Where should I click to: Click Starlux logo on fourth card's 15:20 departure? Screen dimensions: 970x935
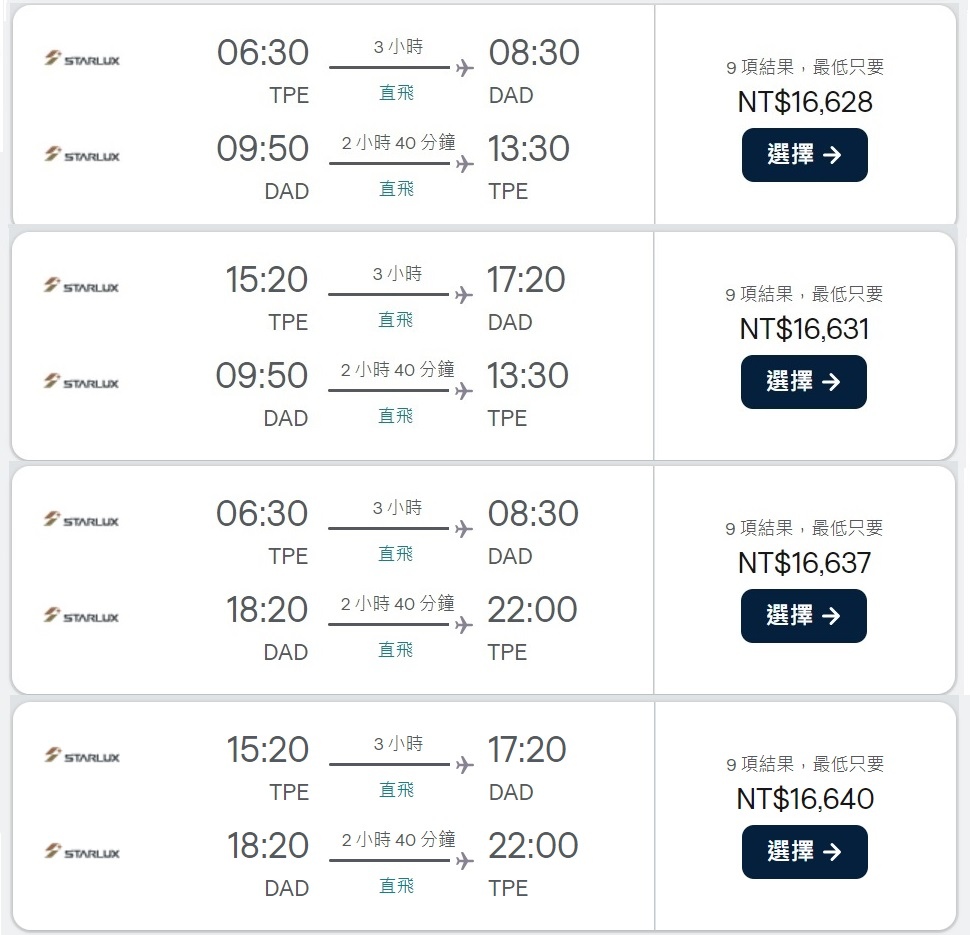point(82,756)
